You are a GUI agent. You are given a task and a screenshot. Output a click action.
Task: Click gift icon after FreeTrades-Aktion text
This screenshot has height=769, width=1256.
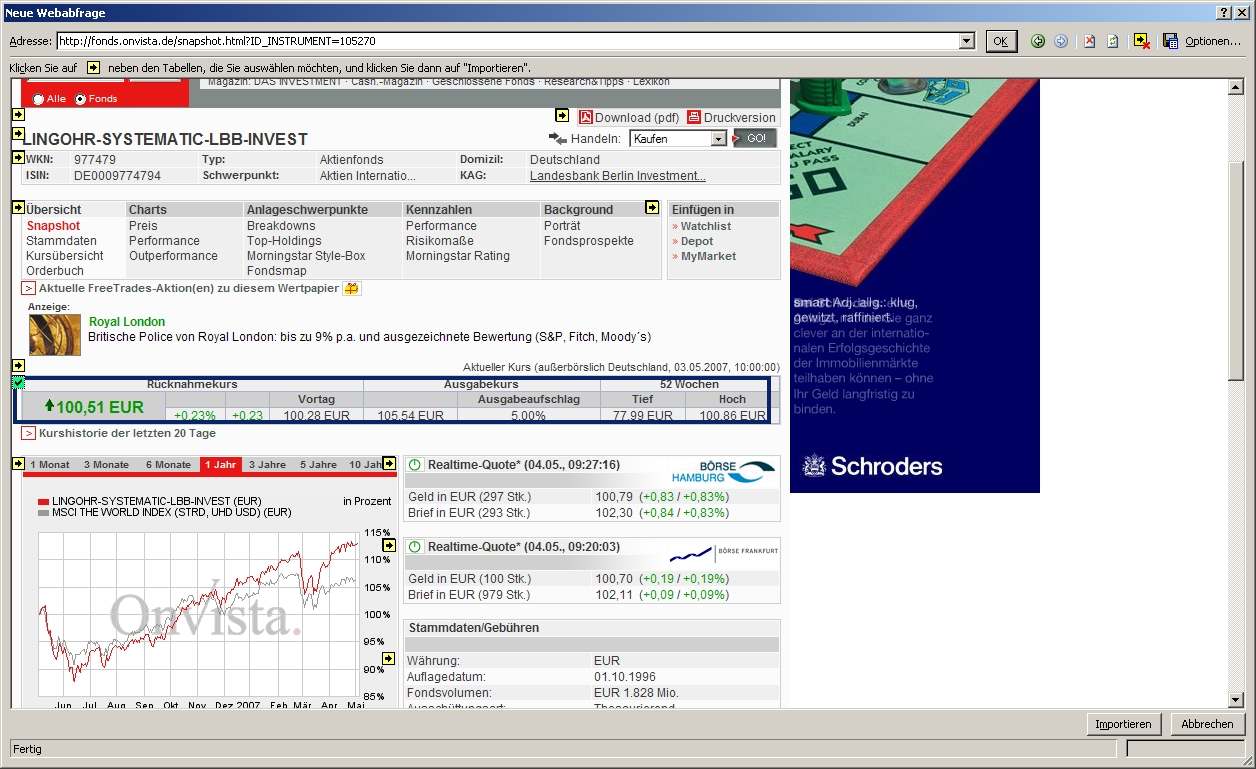(352, 288)
